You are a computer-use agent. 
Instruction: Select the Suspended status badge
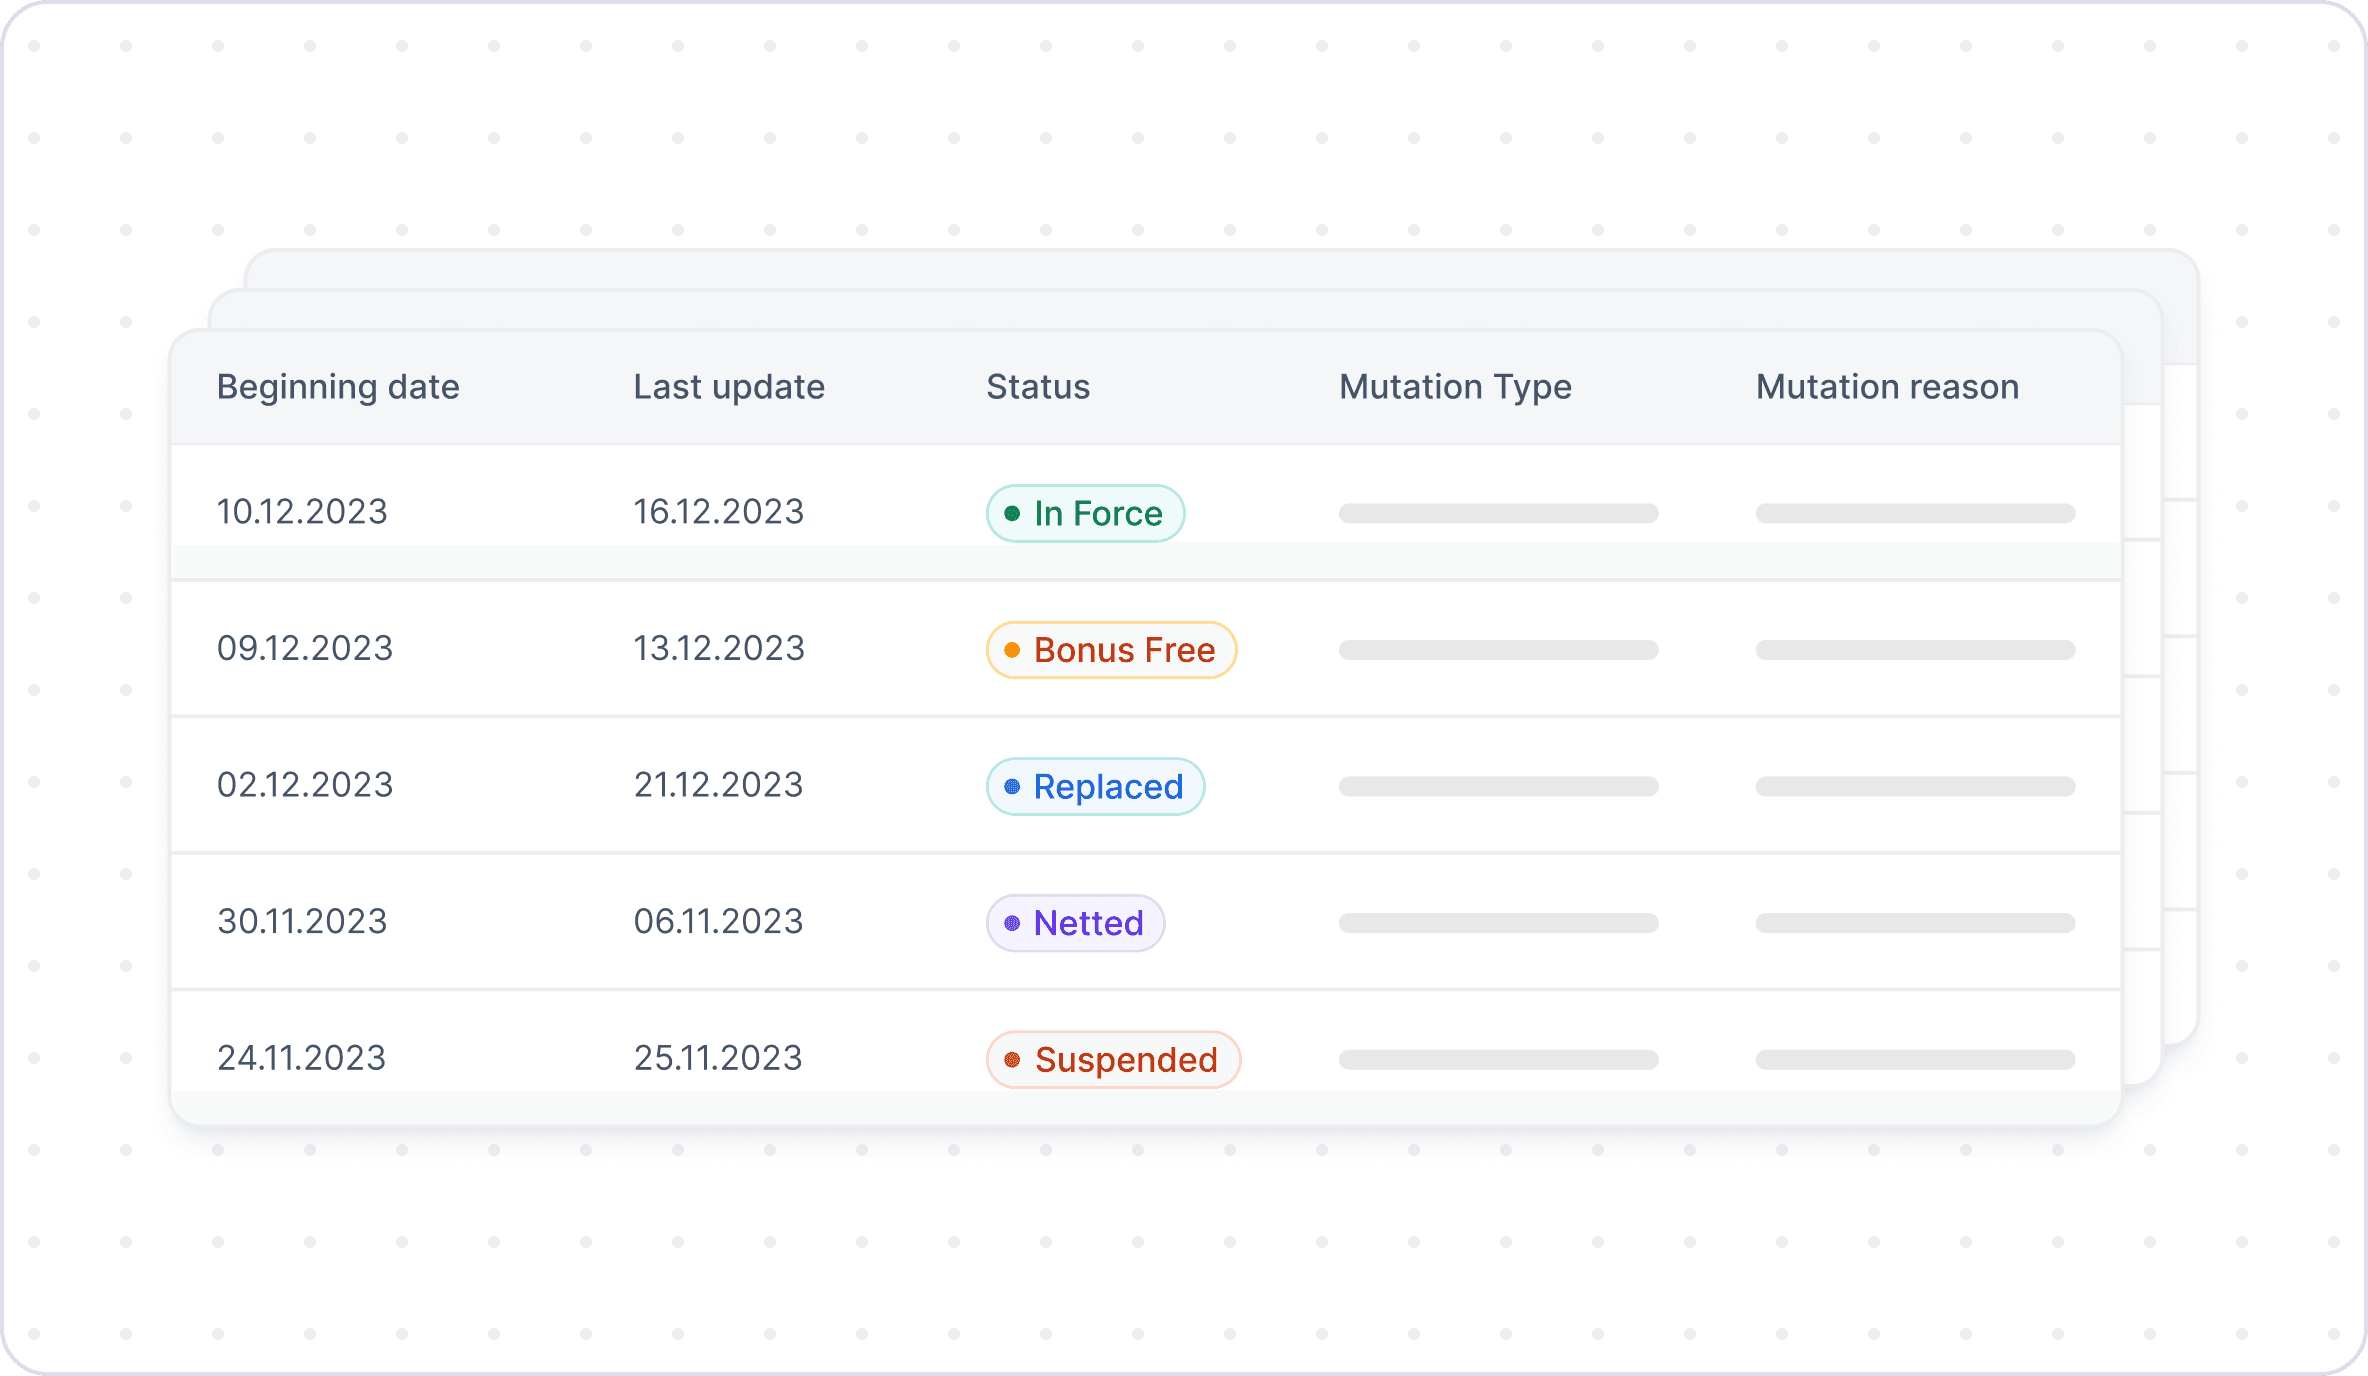pos(1113,1060)
